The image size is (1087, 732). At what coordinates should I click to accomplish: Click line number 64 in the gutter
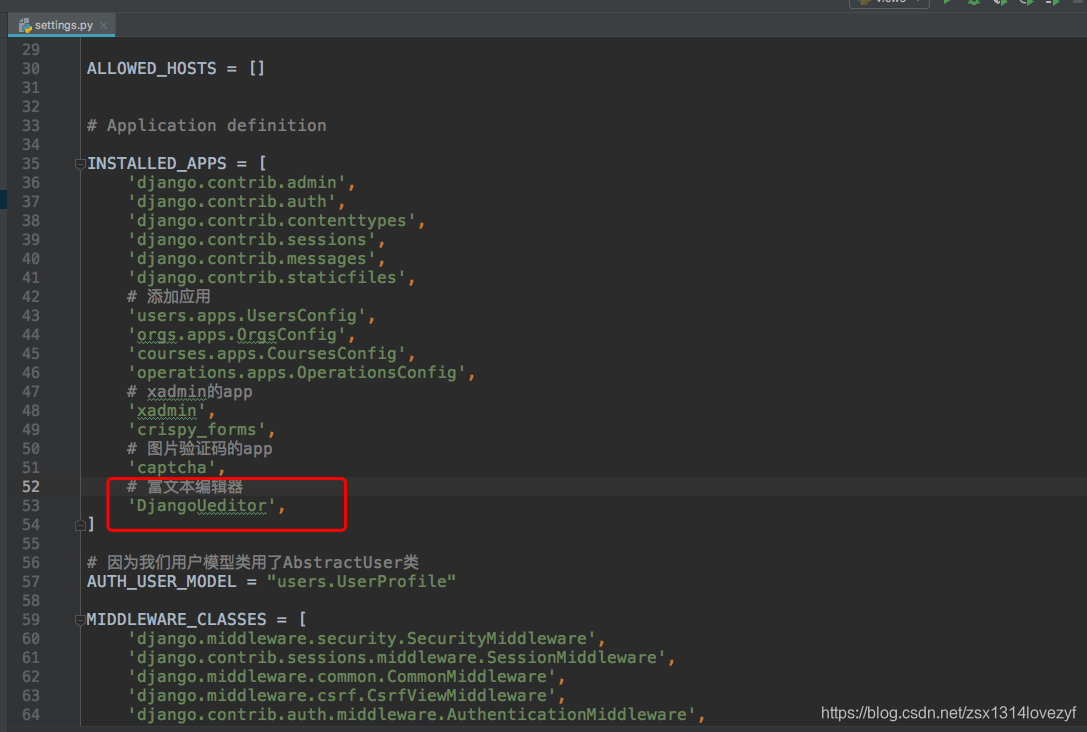click(31, 715)
